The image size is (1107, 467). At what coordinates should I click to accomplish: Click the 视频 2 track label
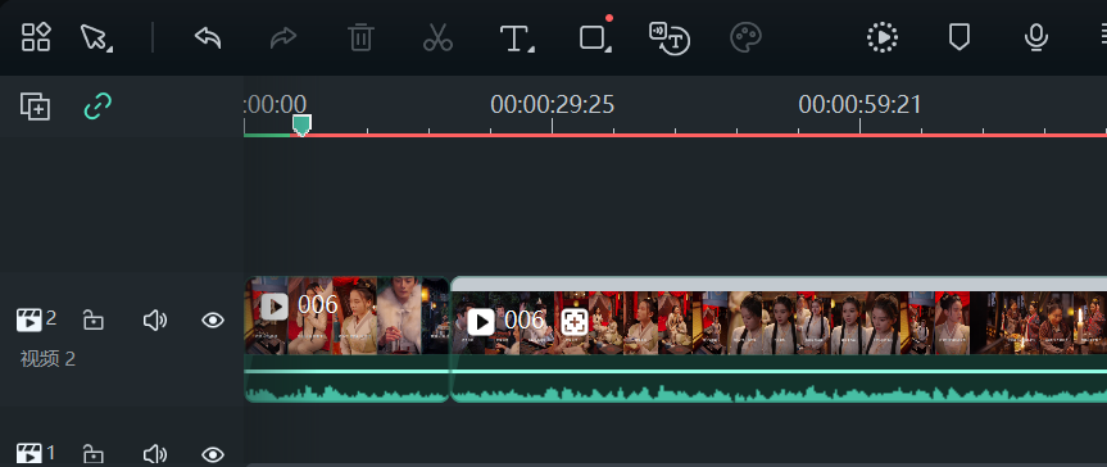[x=48, y=359]
